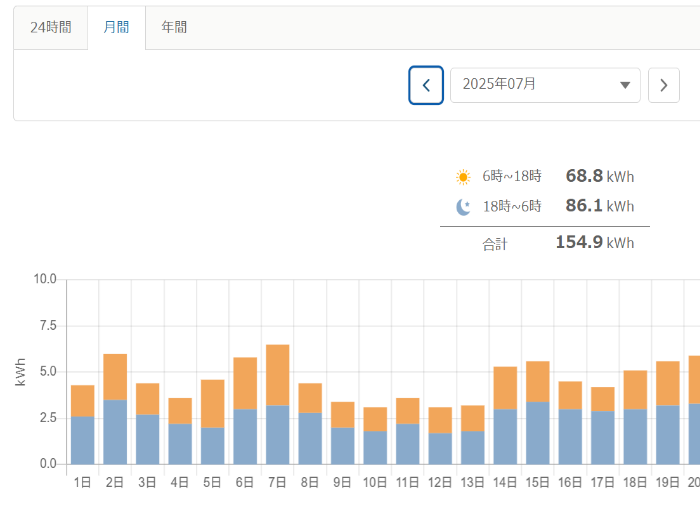Switch to the 24時間 tab

(50, 27)
